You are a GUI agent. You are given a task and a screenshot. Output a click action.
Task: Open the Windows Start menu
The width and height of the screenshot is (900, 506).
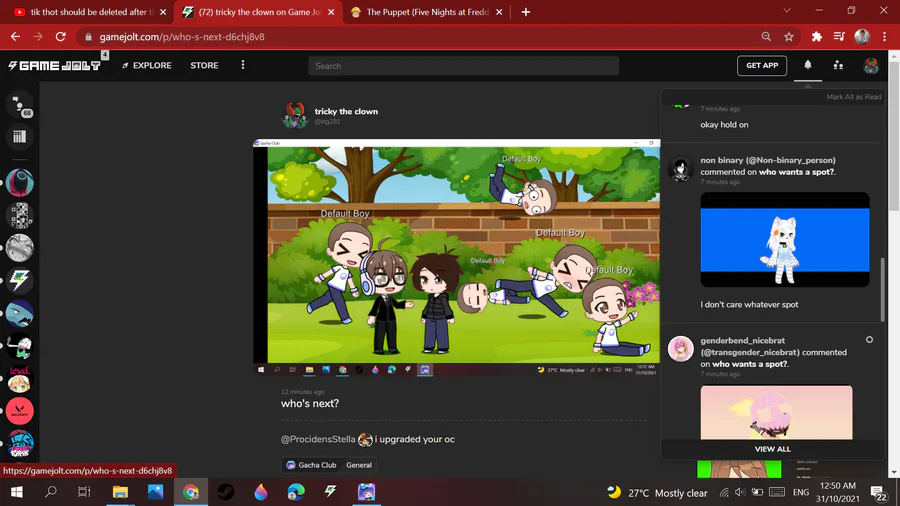coord(17,492)
